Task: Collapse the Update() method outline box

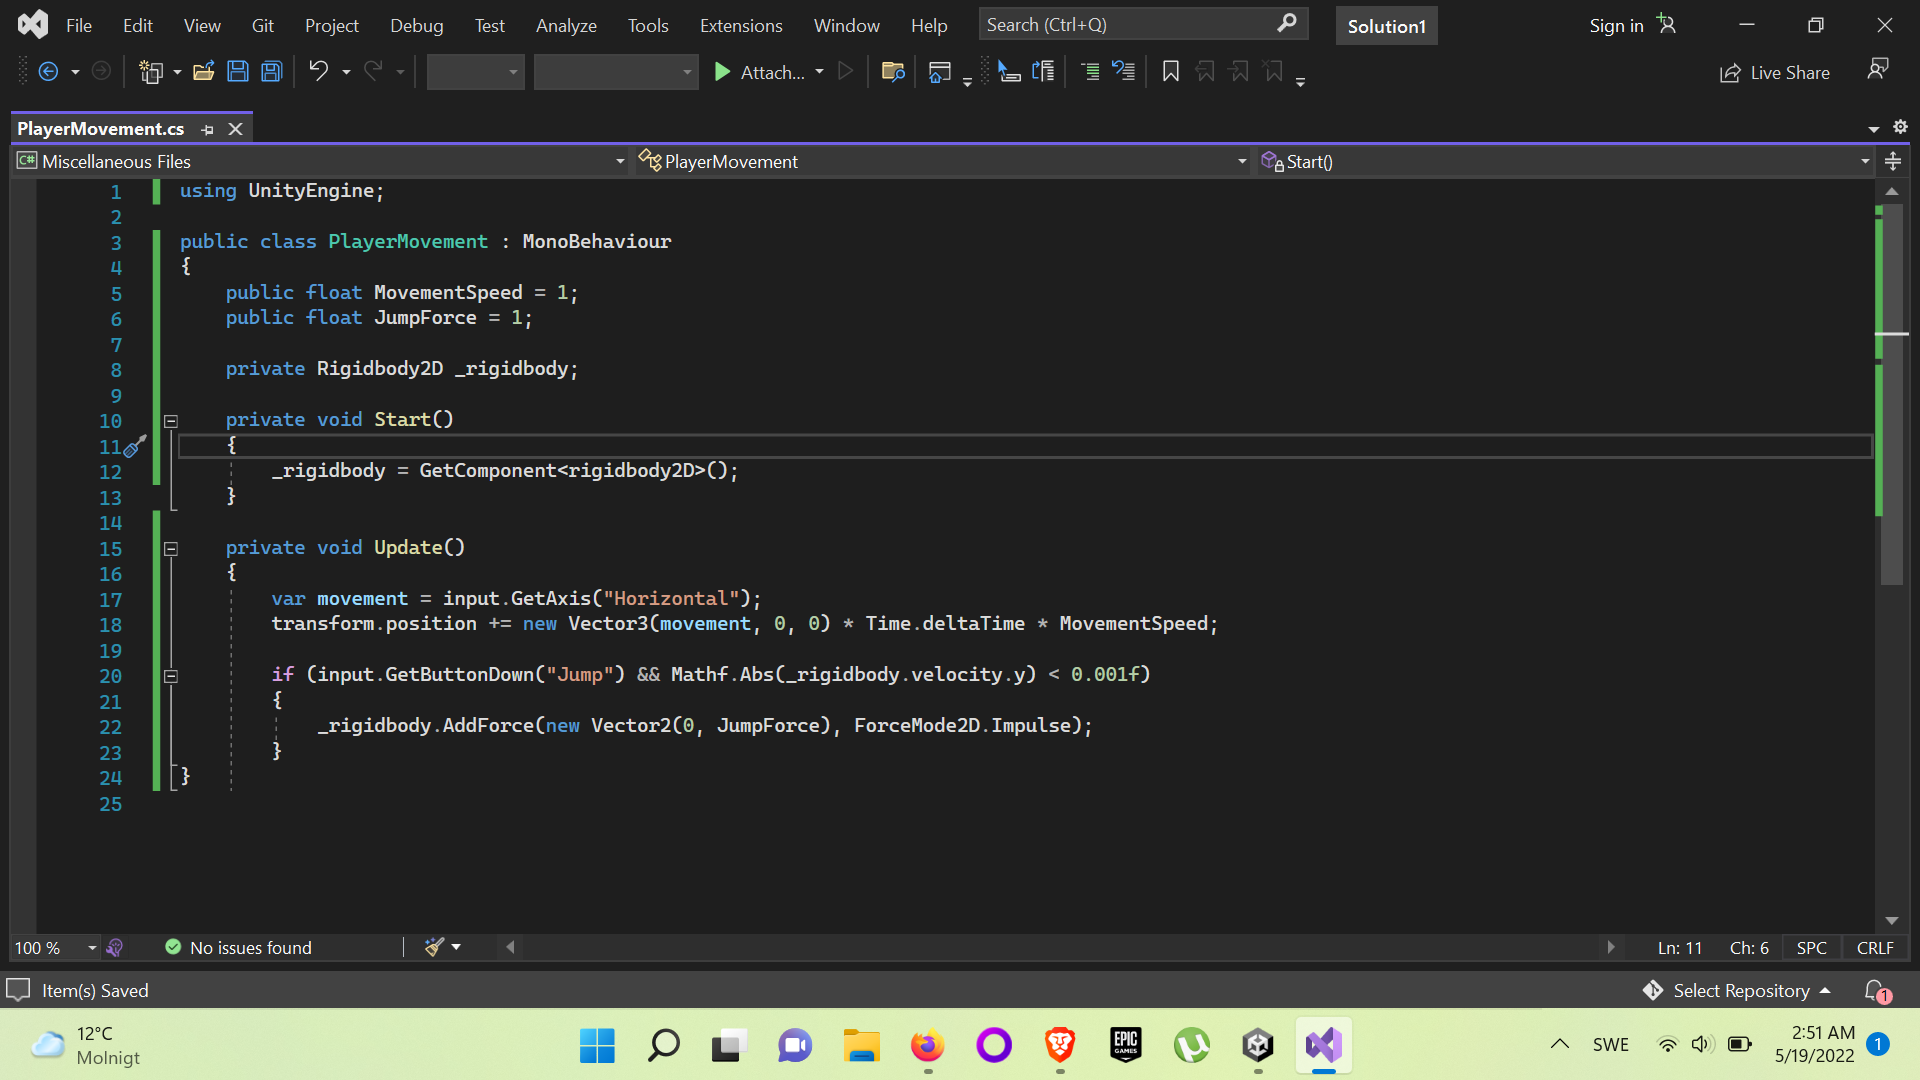Action: 171,549
